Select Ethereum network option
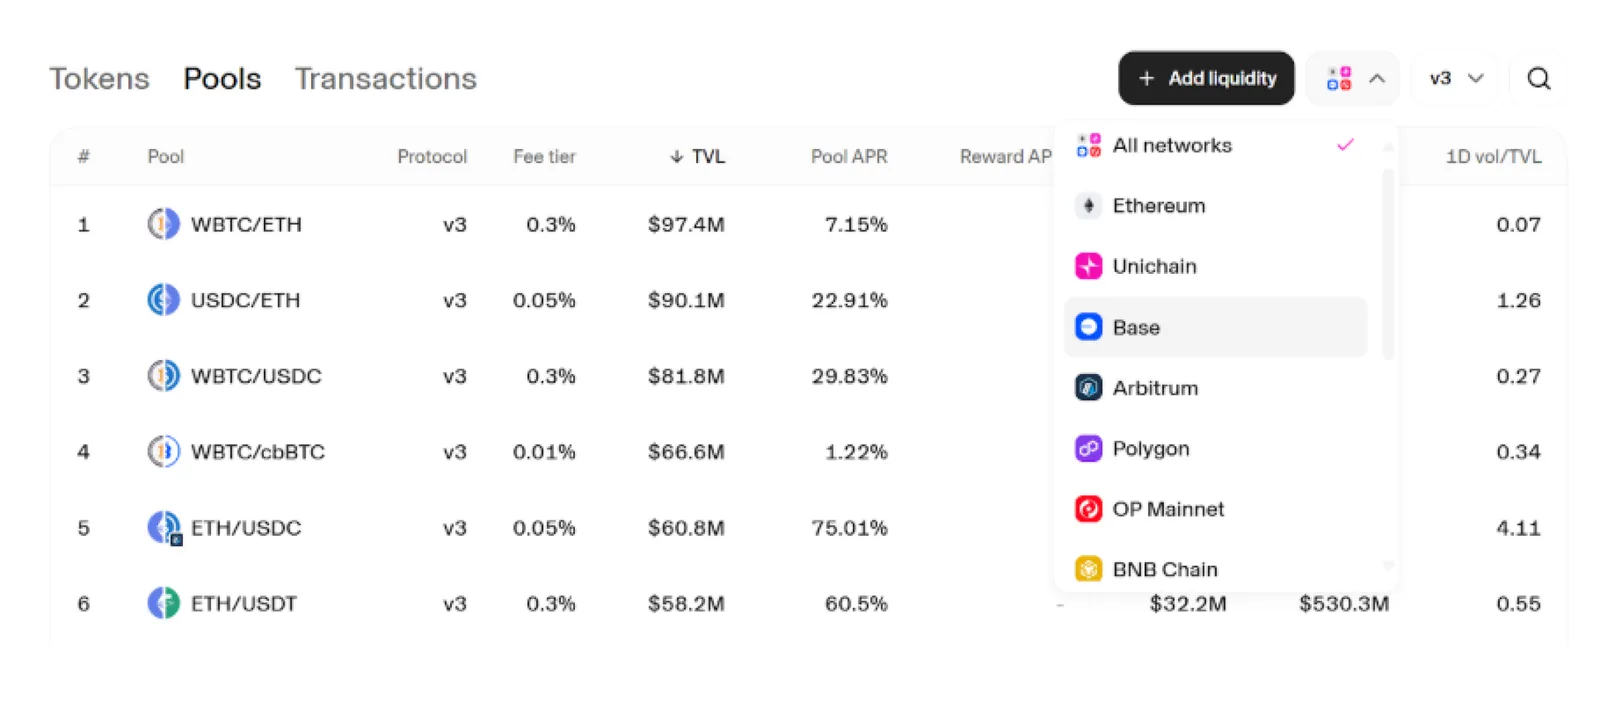Screen dimensions: 1600x724 [1215, 206]
